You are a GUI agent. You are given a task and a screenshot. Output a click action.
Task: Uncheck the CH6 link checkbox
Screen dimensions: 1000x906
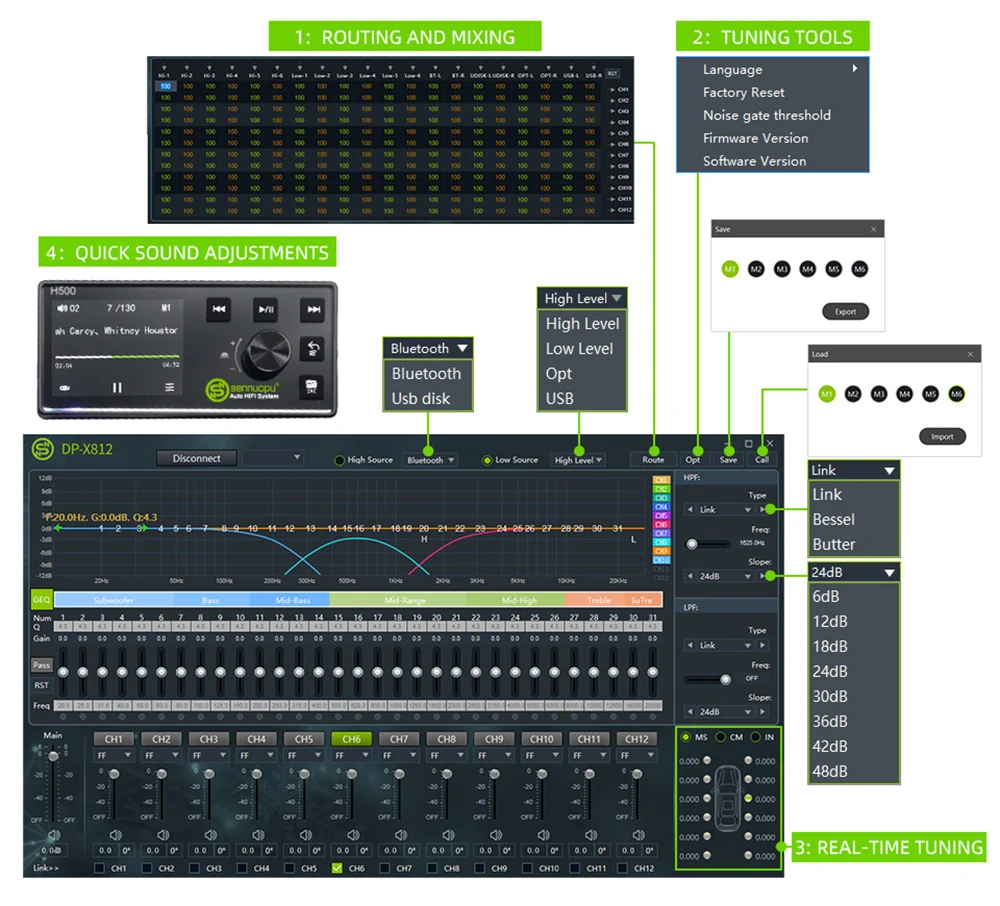tap(337, 868)
